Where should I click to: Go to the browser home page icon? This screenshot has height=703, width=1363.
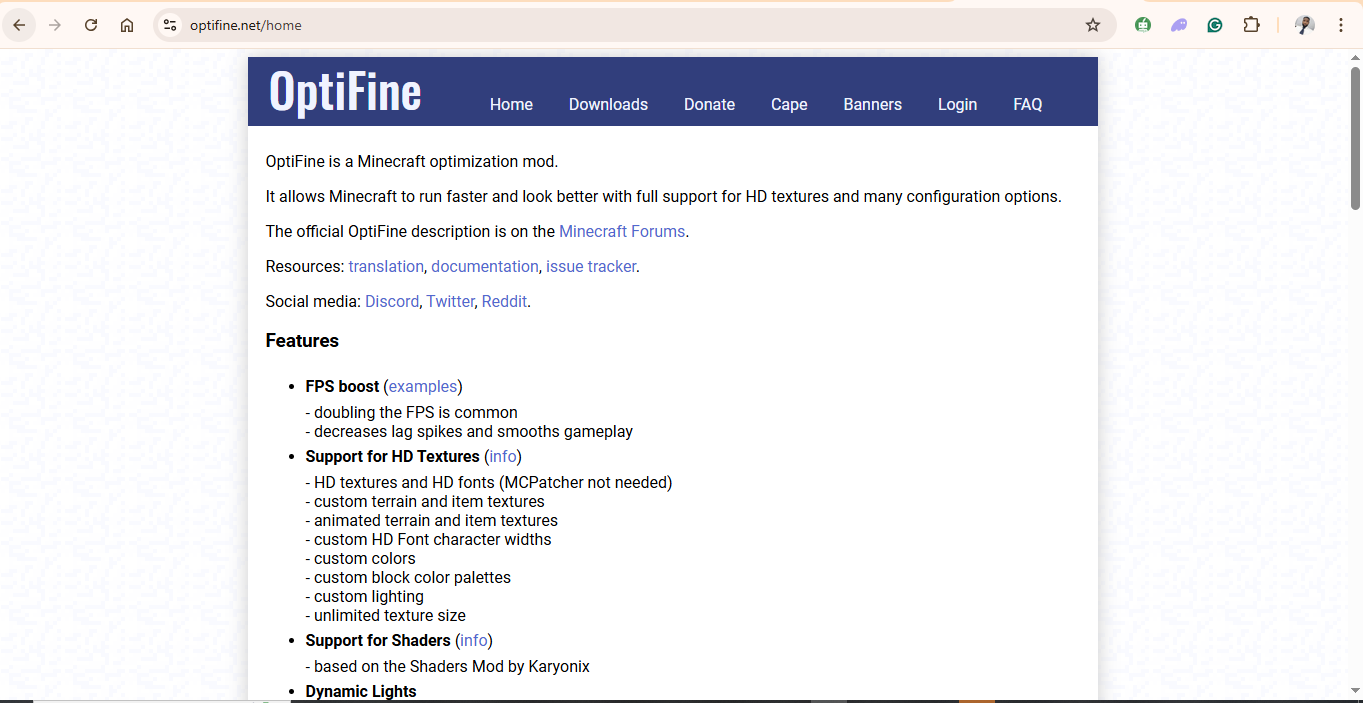coord(127,25)
